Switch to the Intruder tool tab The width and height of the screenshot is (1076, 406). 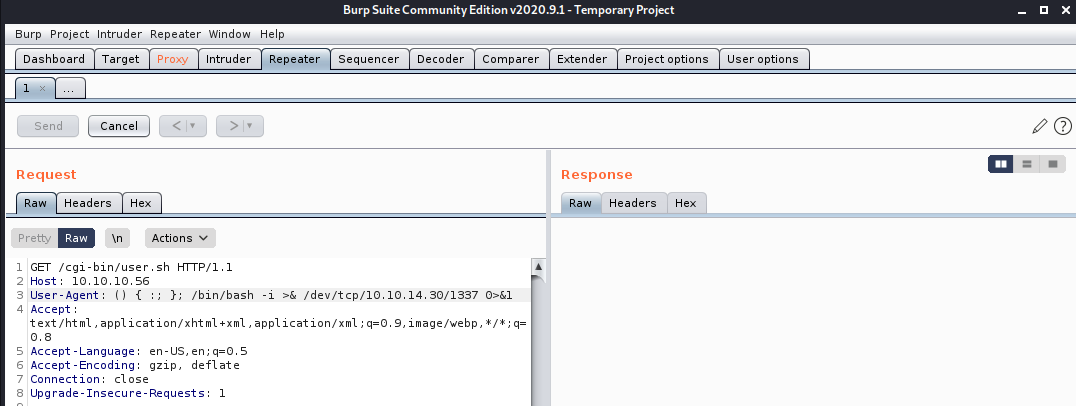(x=229, y=59)
